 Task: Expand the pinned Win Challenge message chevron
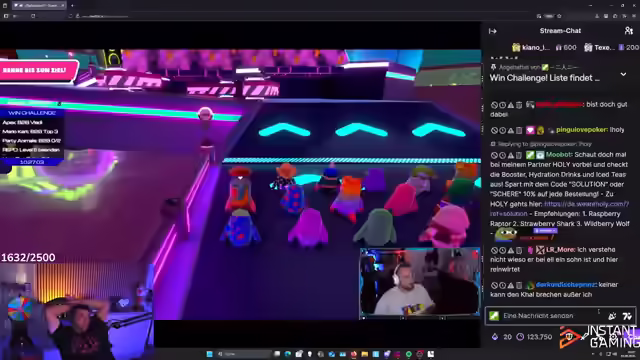(623, 75)
